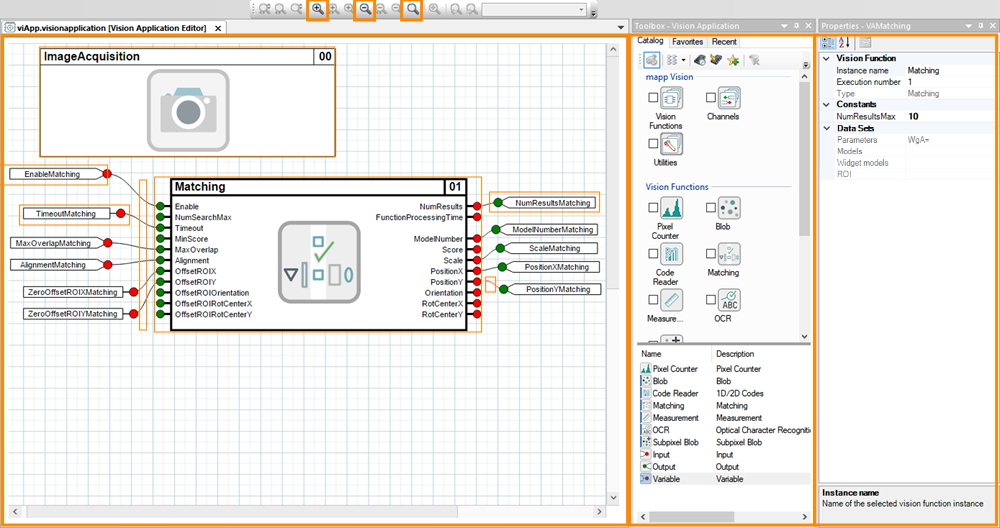
Task: Switch to the Favorites tab
Action: (x=688, y=41)
